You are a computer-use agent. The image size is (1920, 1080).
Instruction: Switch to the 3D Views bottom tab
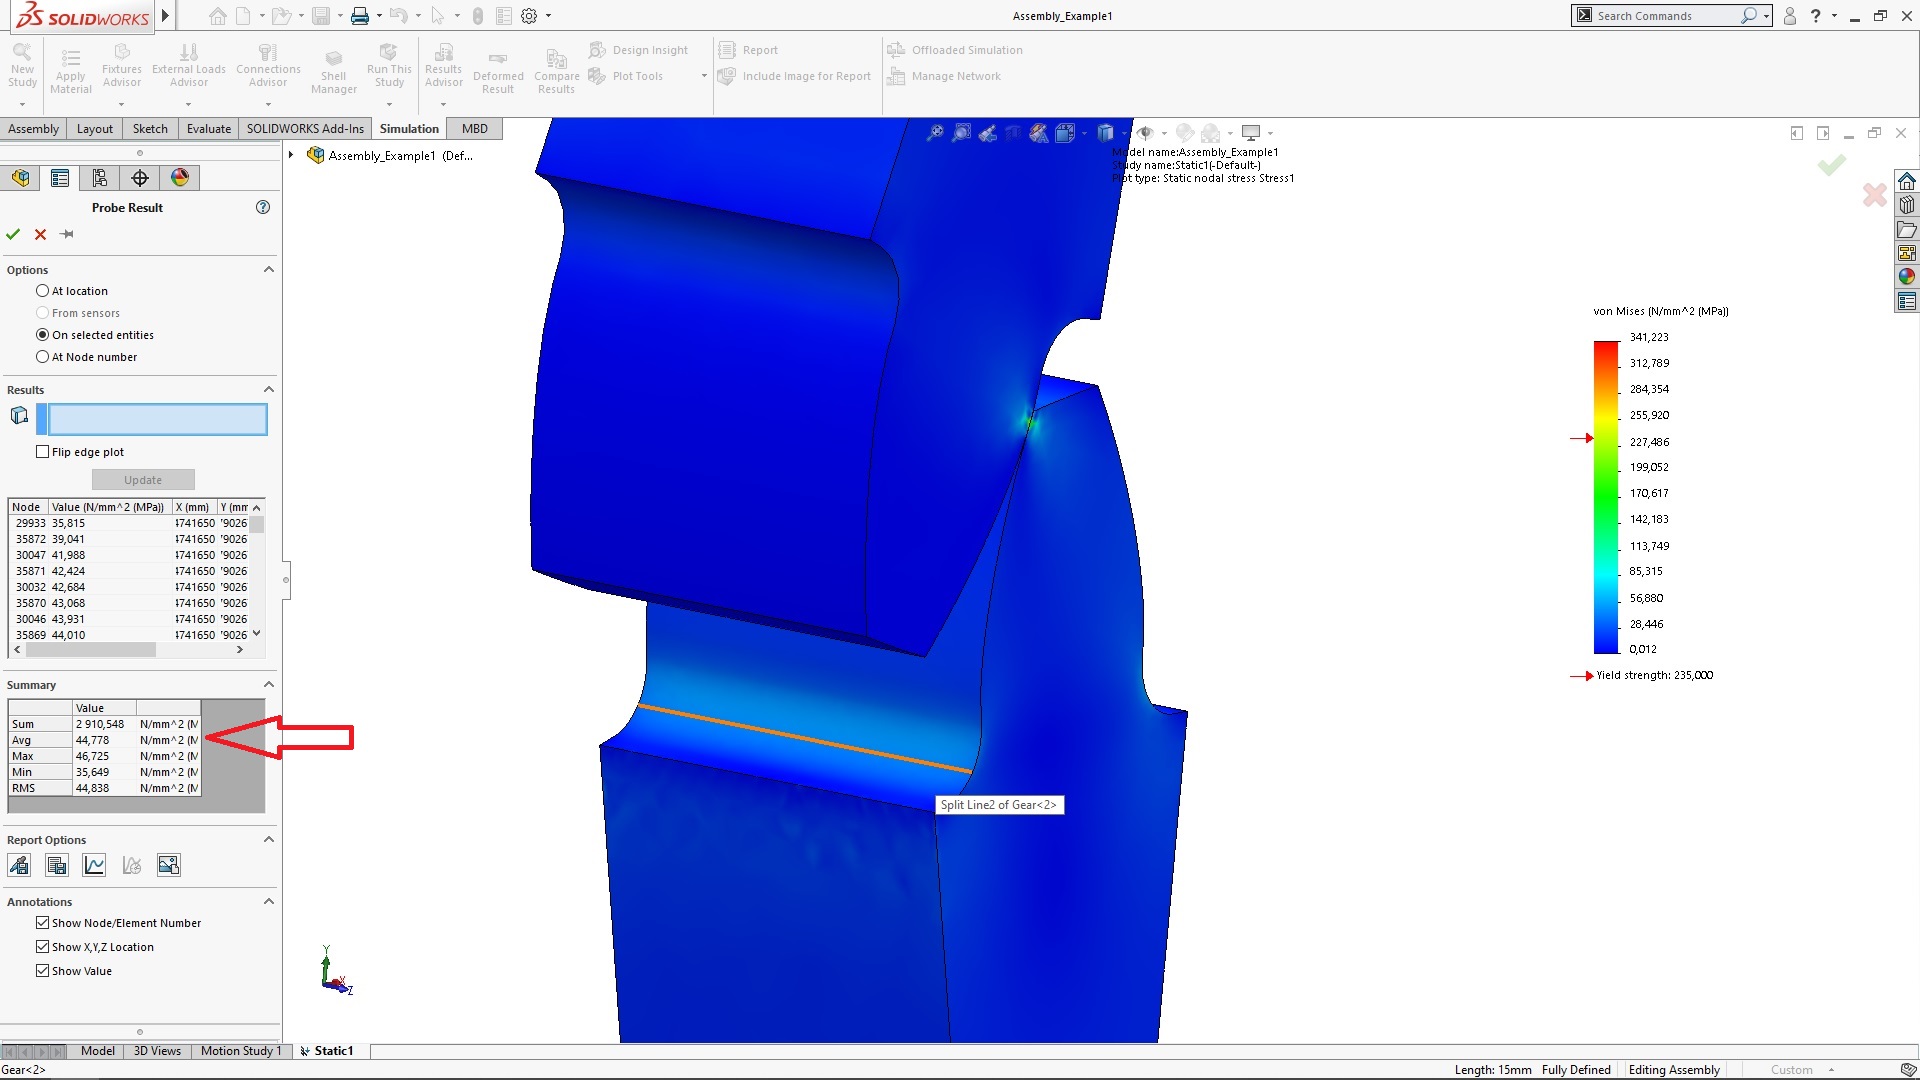coord(157,1051)
